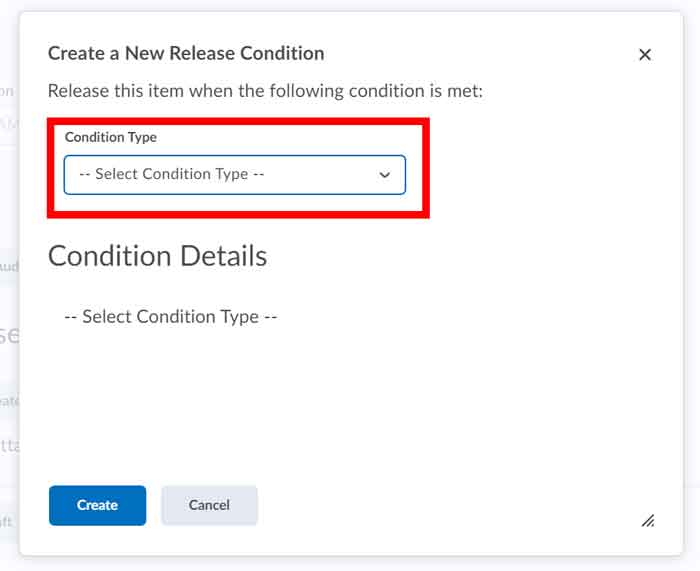Viewport: 700px width, 571px height.
Task: Click the 'Condition Details' heading
Action: coord(157,256)
